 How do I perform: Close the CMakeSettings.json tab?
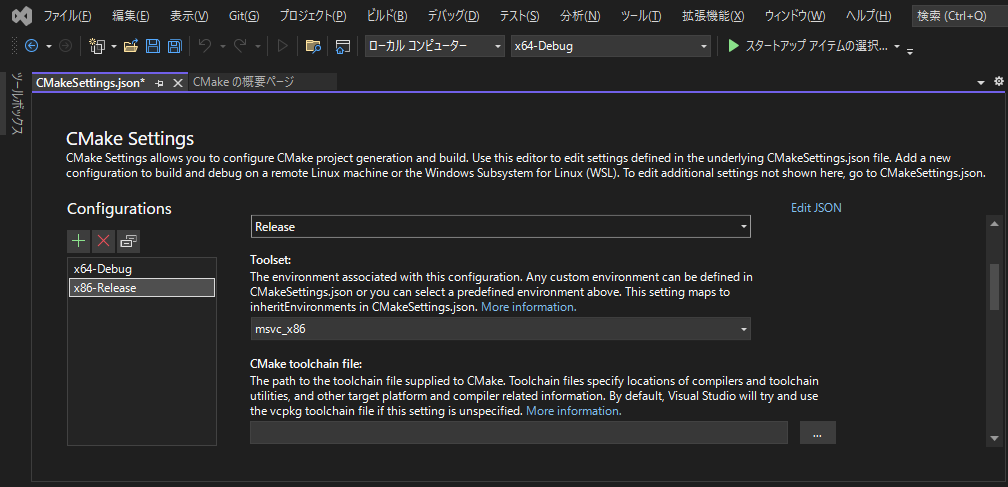click(179, 83)
